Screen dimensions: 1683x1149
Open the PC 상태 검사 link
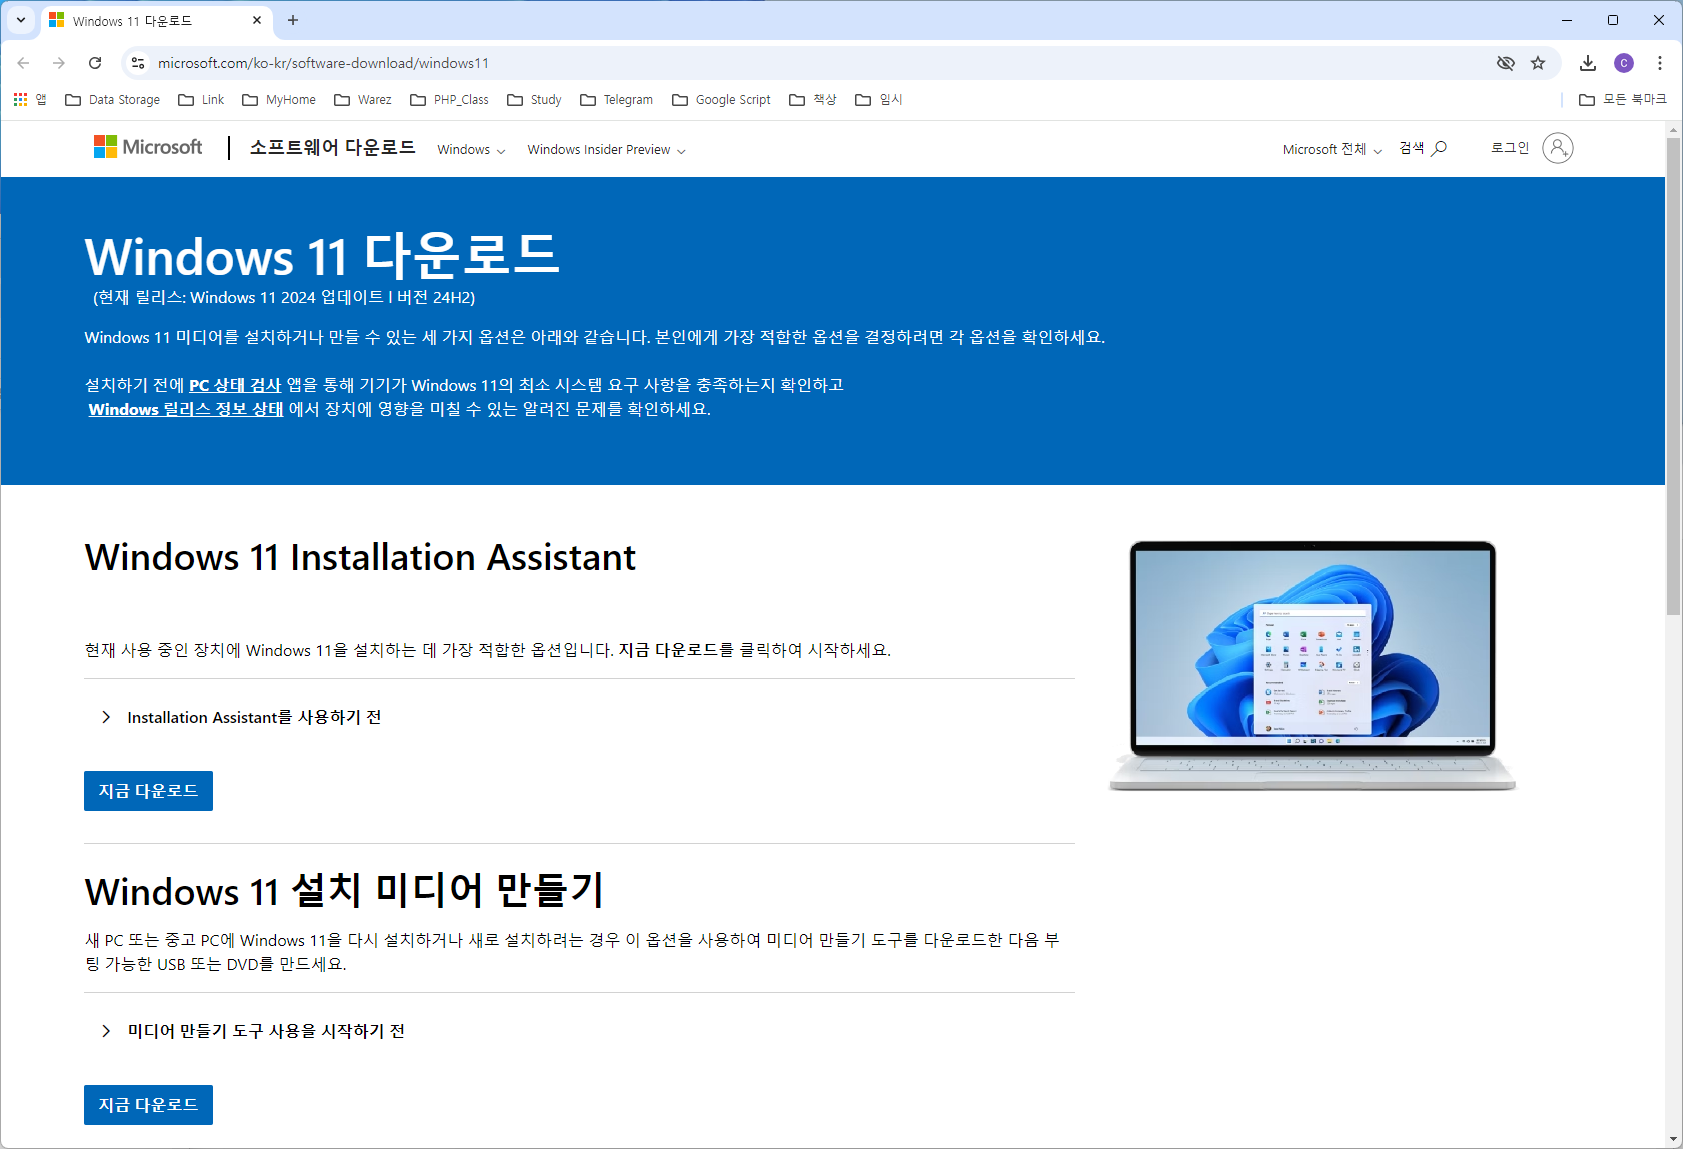click(235, 385)
